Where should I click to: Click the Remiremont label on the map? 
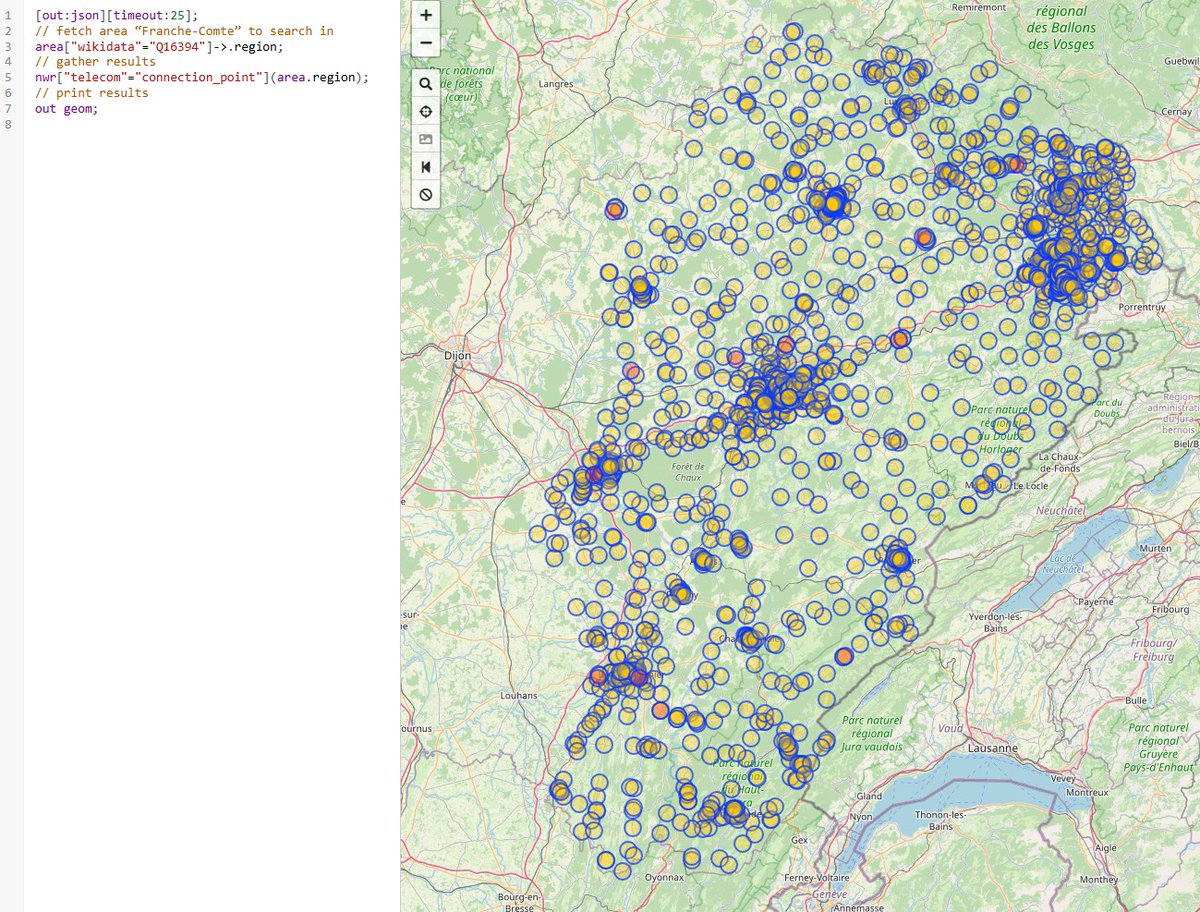pos(978,7)
